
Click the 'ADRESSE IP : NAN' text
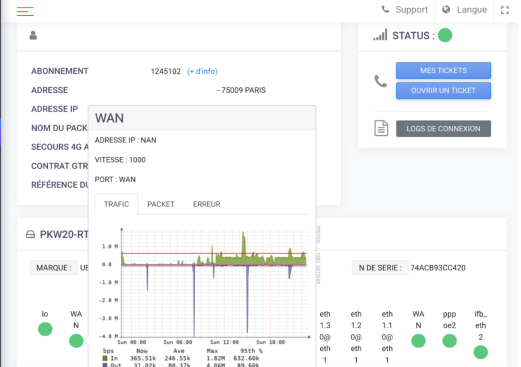point(125,140)
